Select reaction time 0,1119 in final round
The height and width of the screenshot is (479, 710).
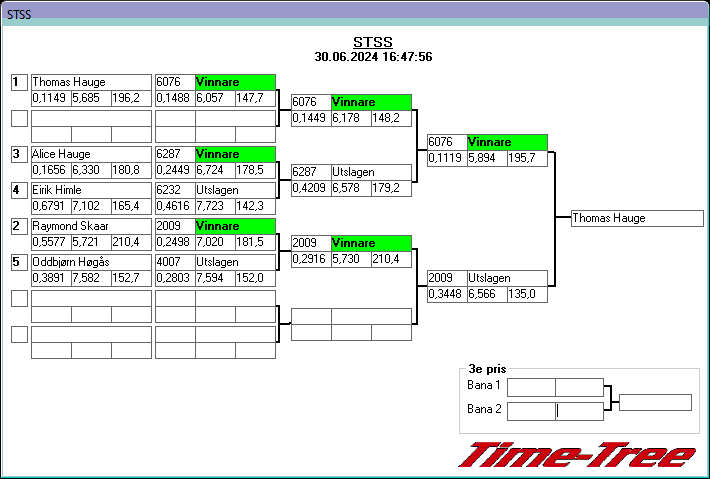click(x=447, y=158)
